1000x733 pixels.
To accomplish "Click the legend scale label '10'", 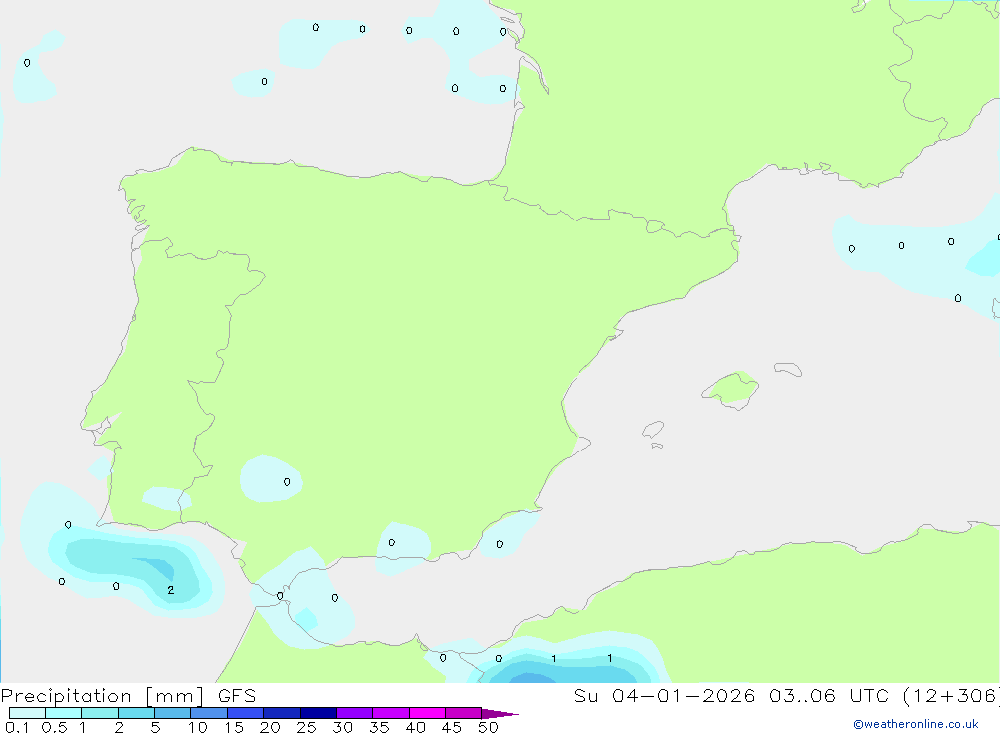I will tap(198, 727).
